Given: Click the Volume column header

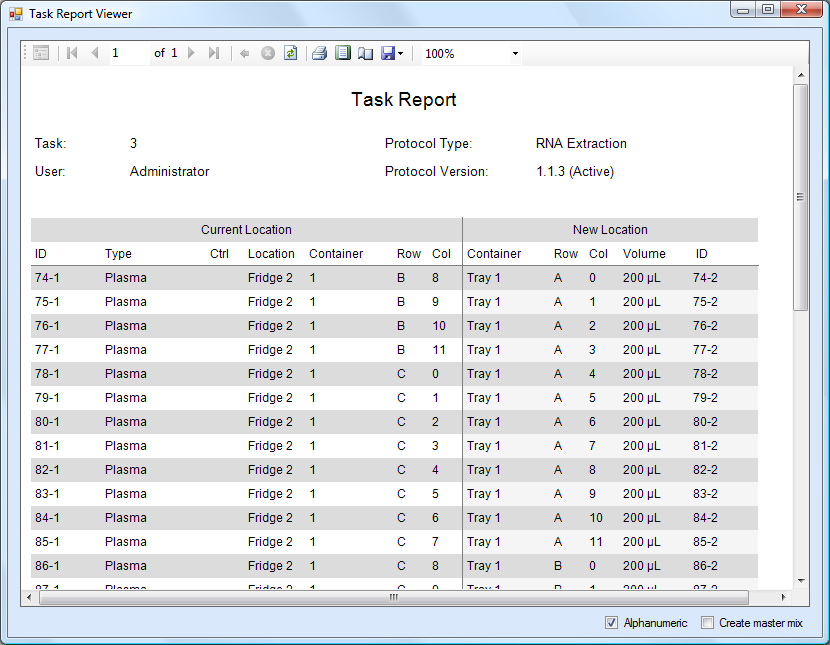Looking at the screenshot, I should pos(644,254).
